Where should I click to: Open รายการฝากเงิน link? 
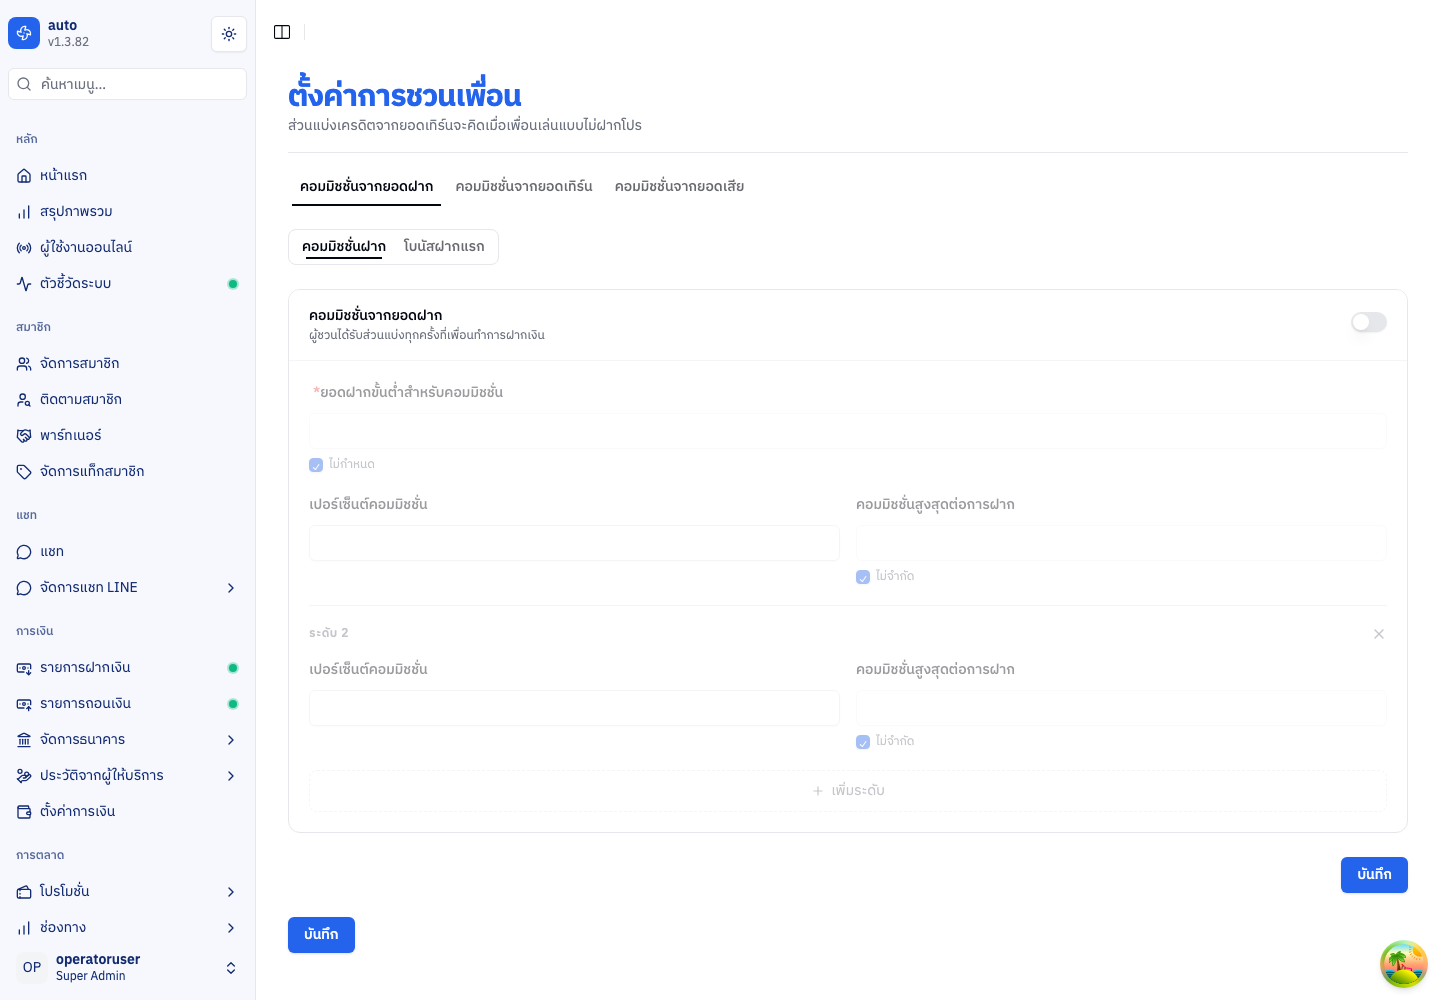(x=127, y=668)
